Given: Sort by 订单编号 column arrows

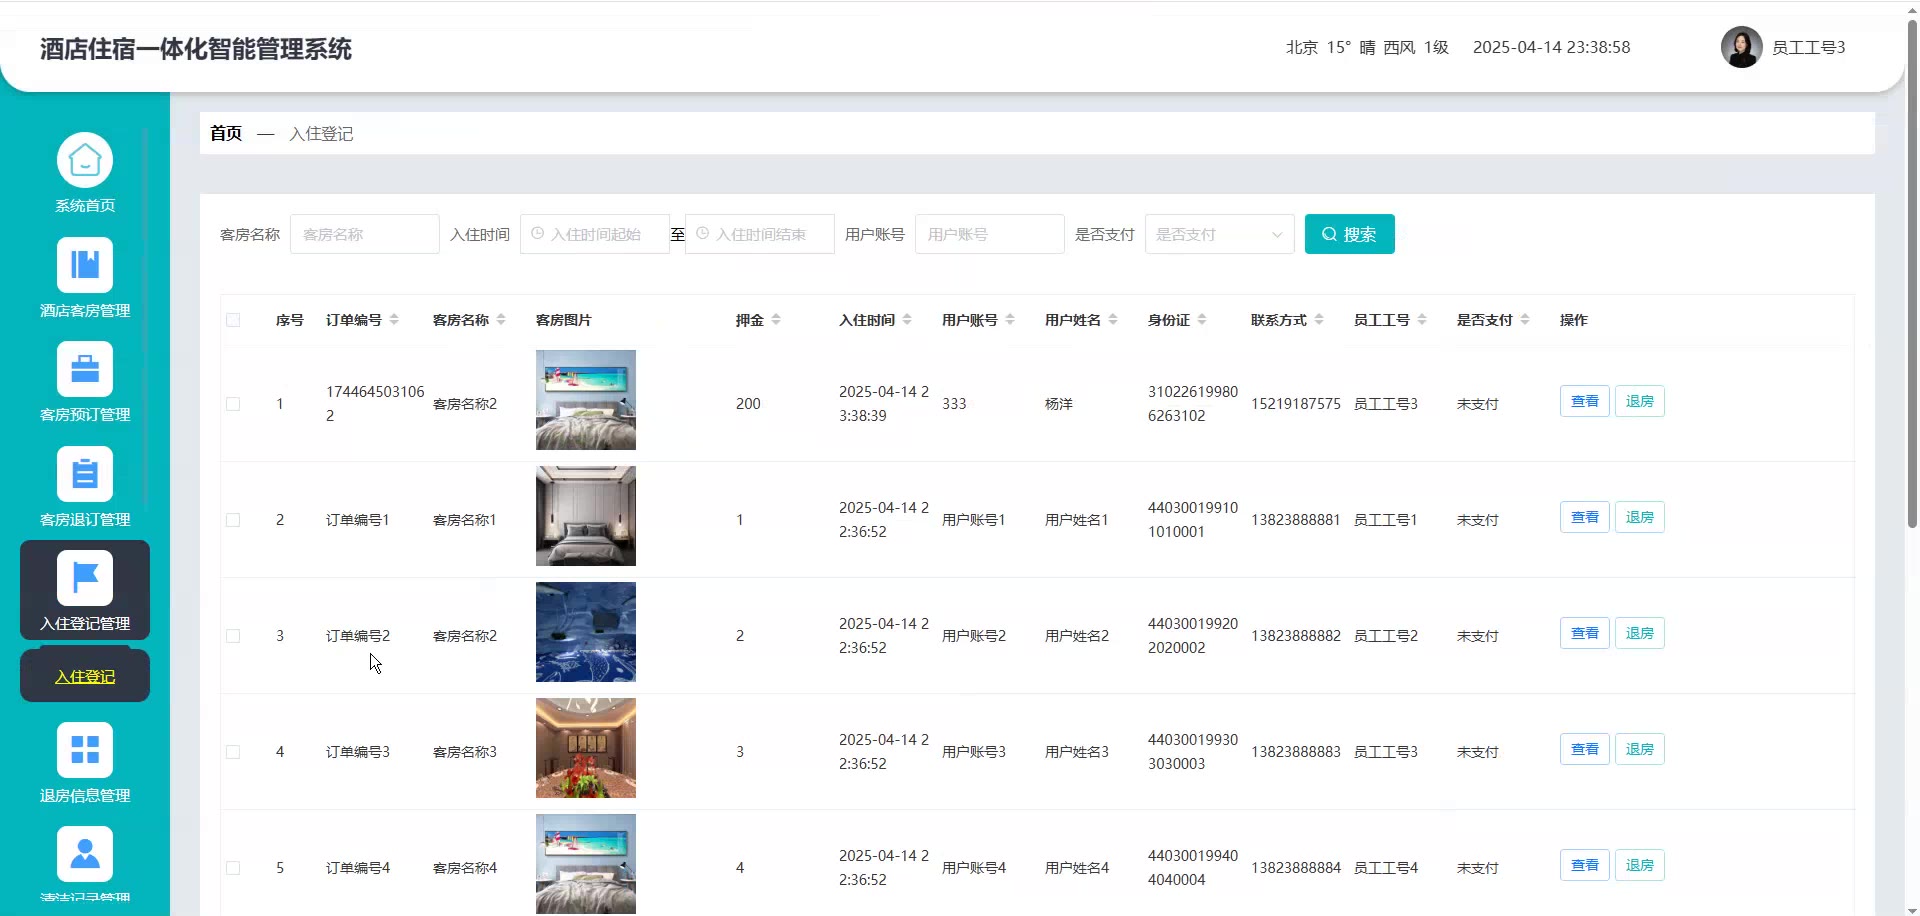Looking at the screenshot, I should point(394,320).
